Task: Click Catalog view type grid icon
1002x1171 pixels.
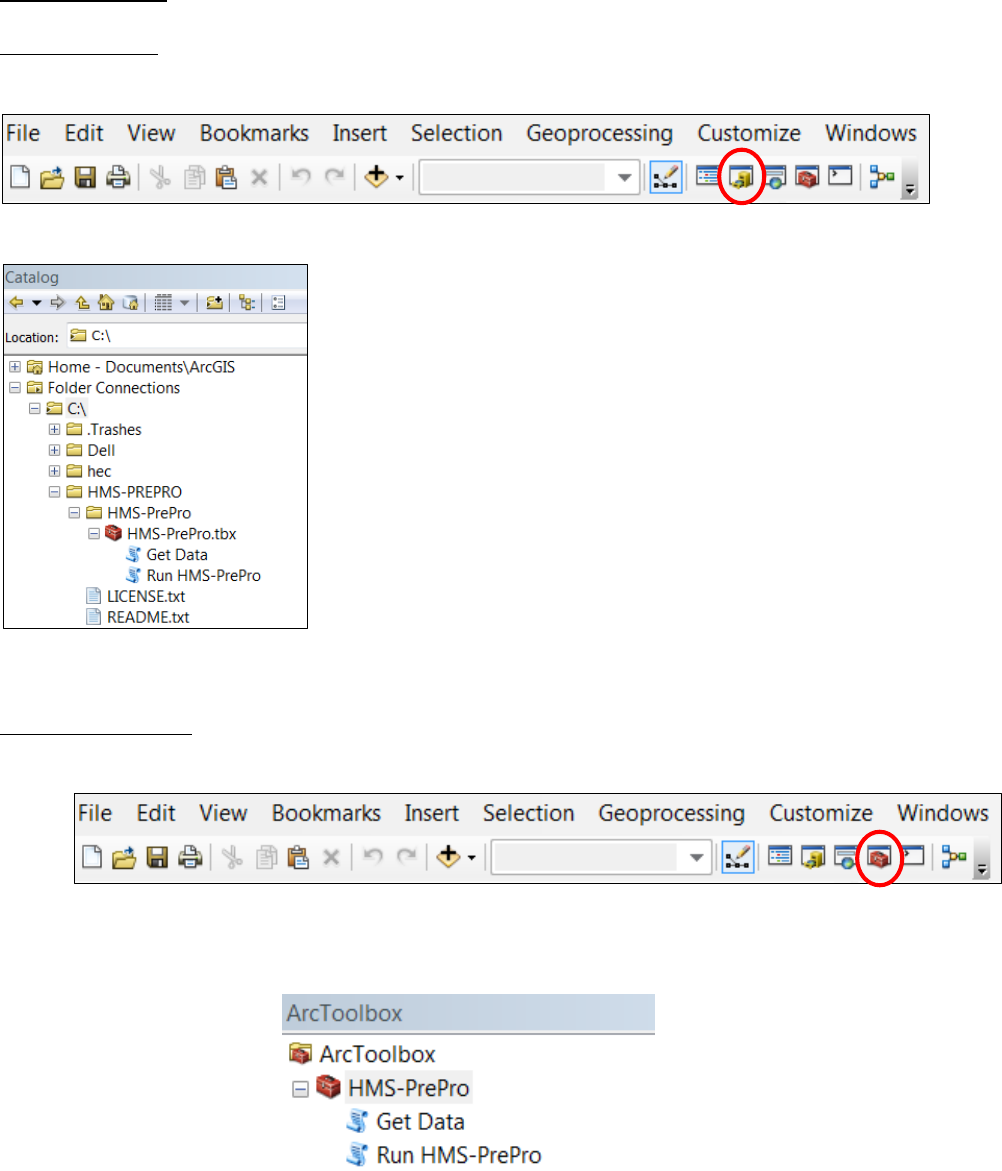Action: click(x=163, y=302)
